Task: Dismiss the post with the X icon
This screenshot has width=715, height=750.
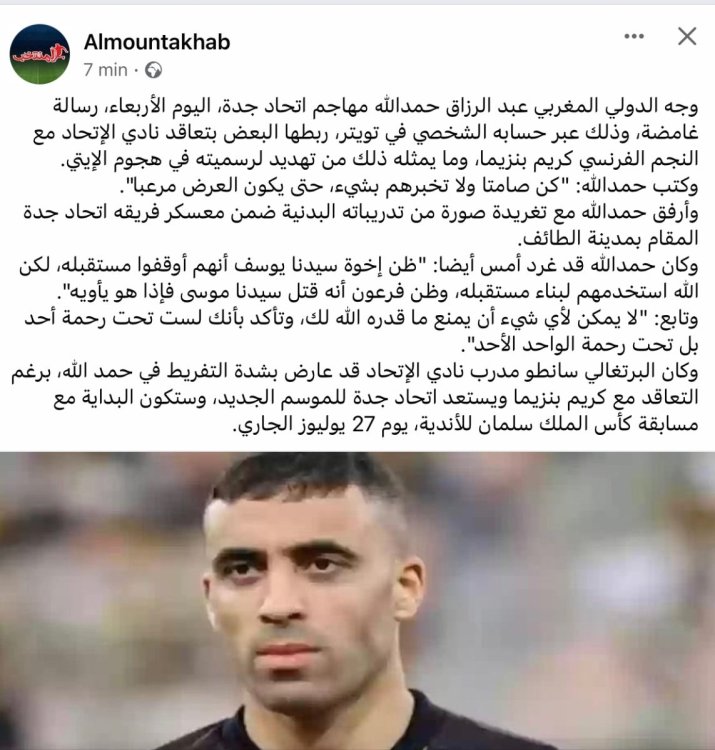Action: (x=687, y=36)
